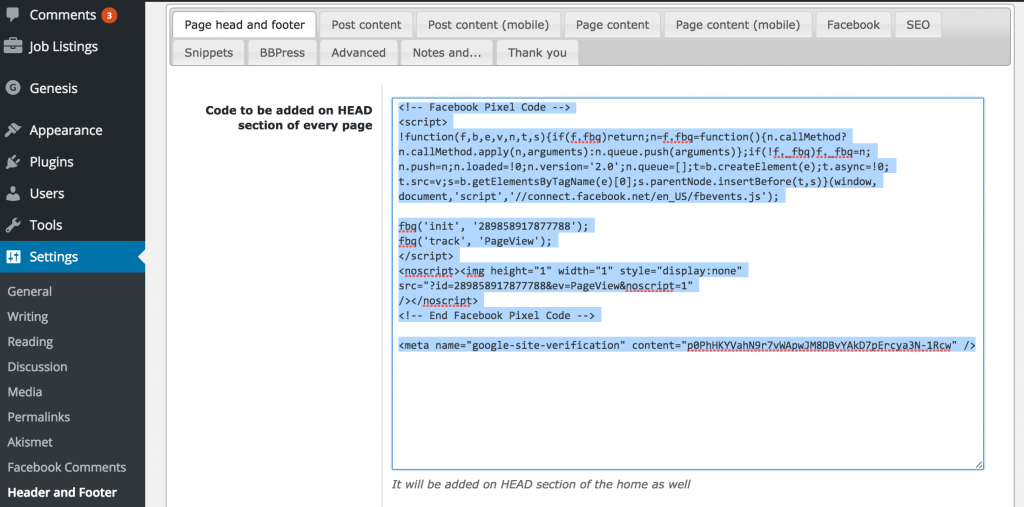Click the textarea resize handle corner
Image resolution: width=1024 pixels, height=507 pixels.
click(978, 465)
